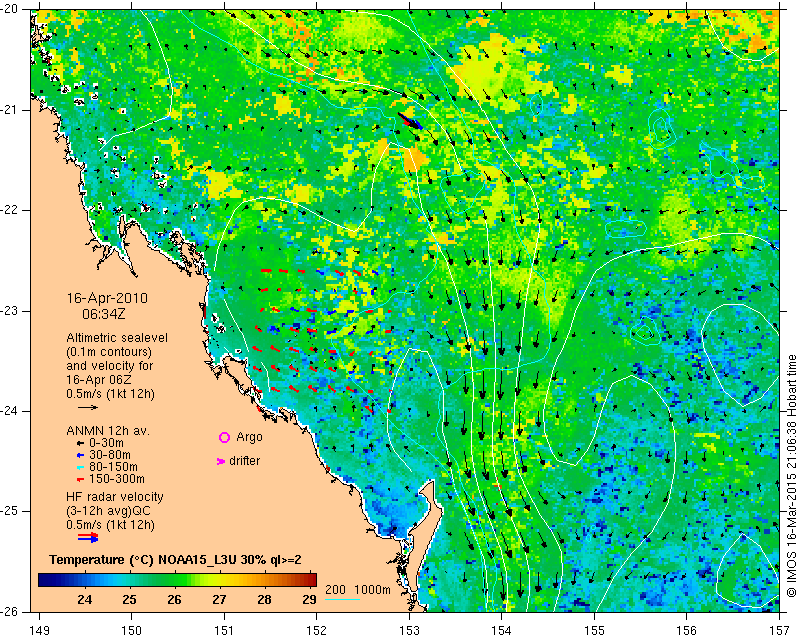
Task: Click the 'drifter' legend label
Action: pyautogui.click(x=244, y=461)
